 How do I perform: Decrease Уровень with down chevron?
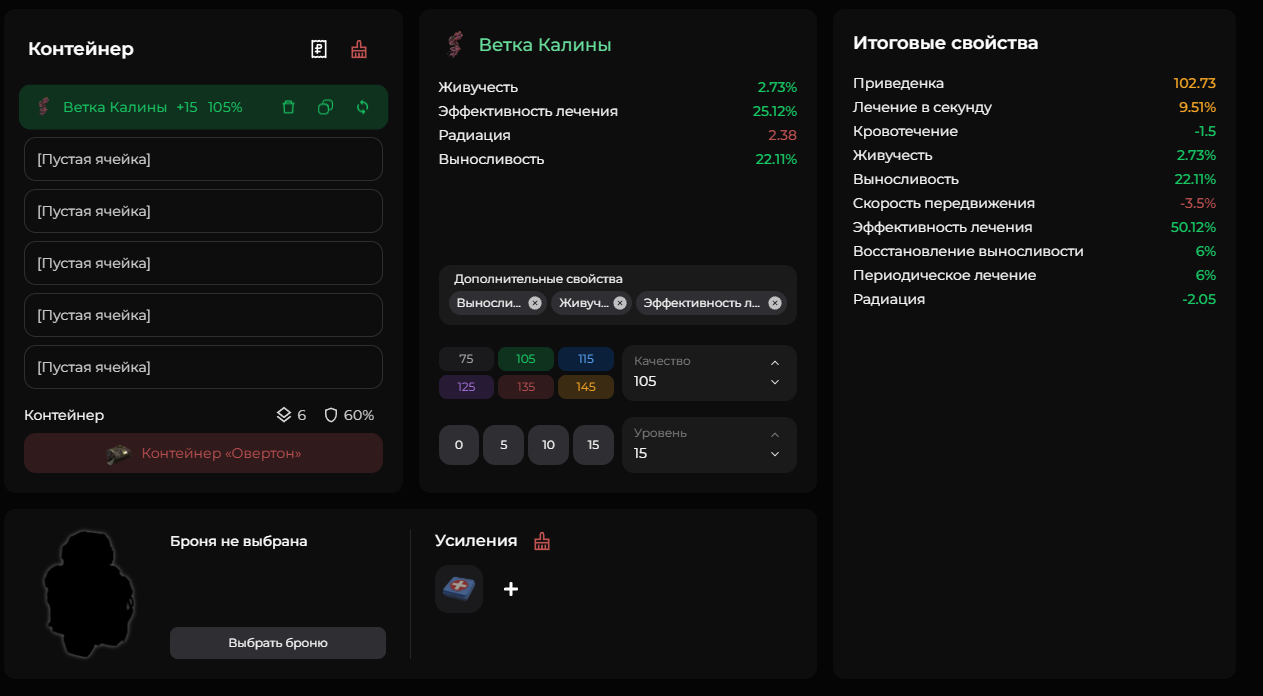775,454
